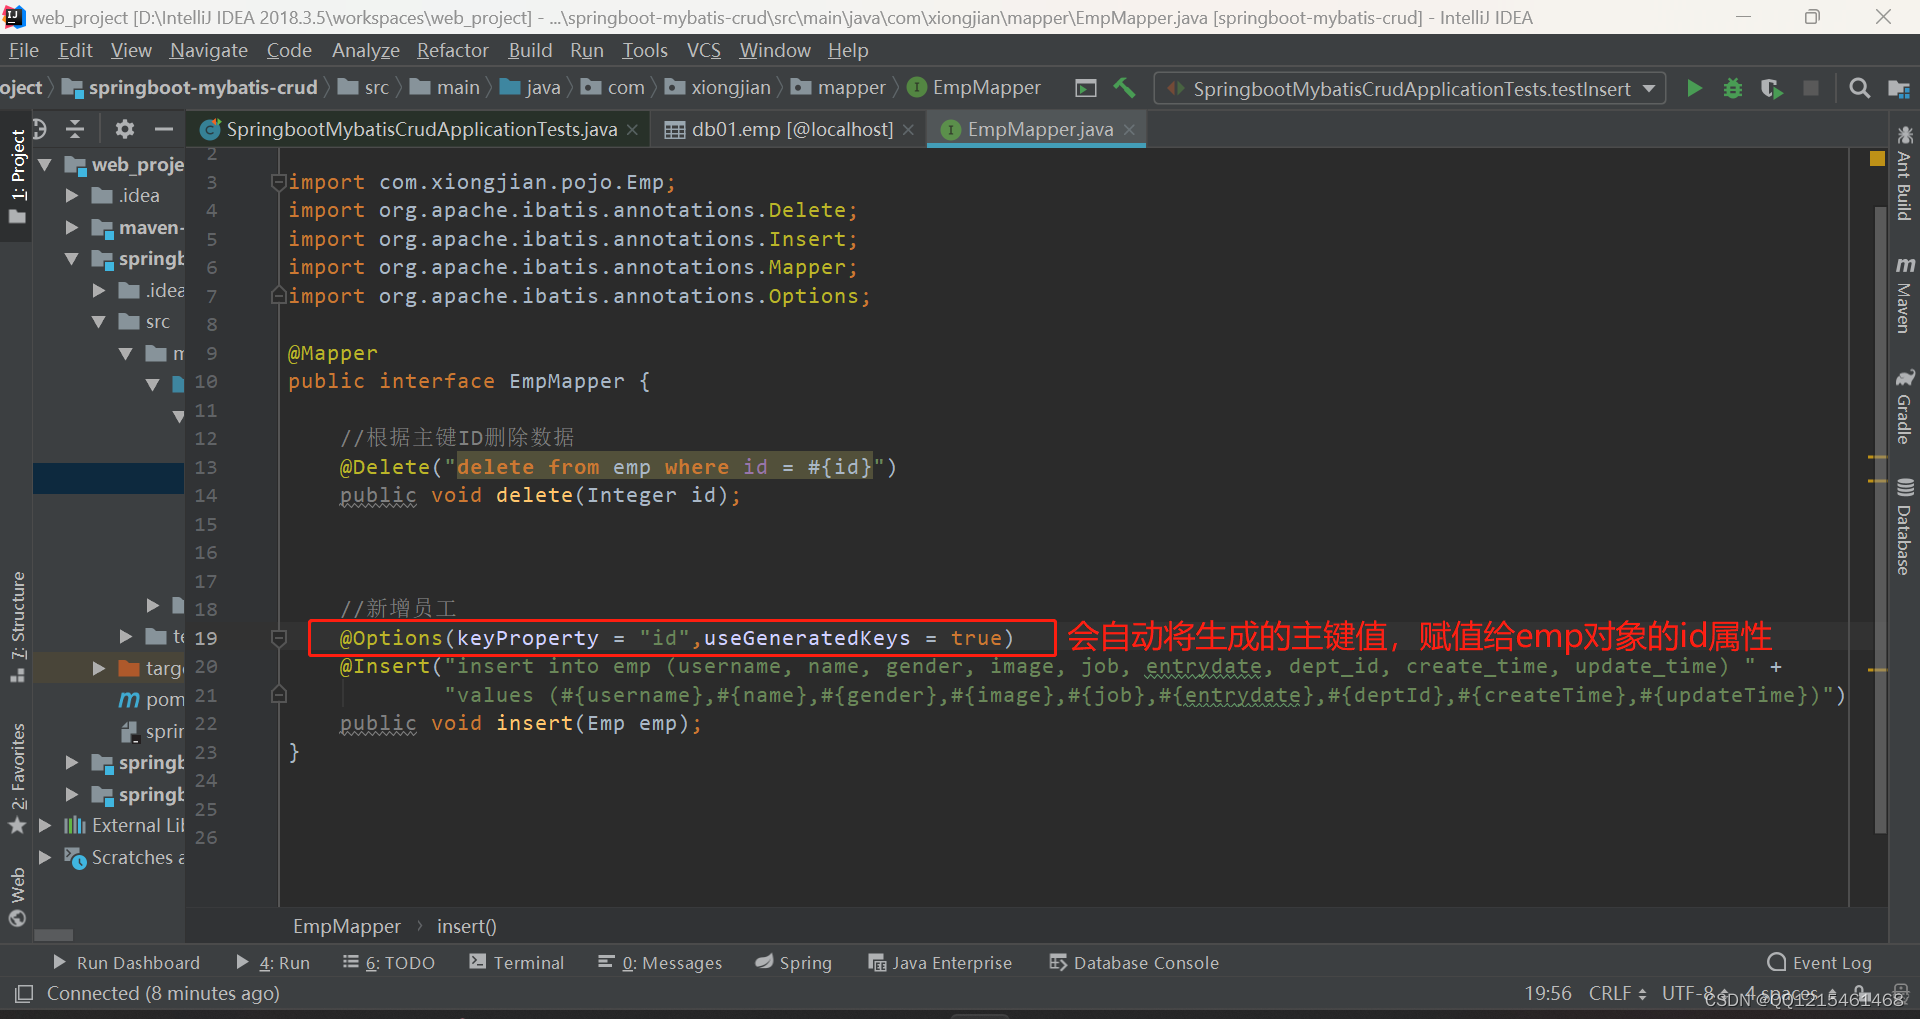This screenshot has width=1920, height=1019.
Task: Close the SpringbootMybatisCrudApplicationTests.java tab
Action: click(x=632, y=130)
